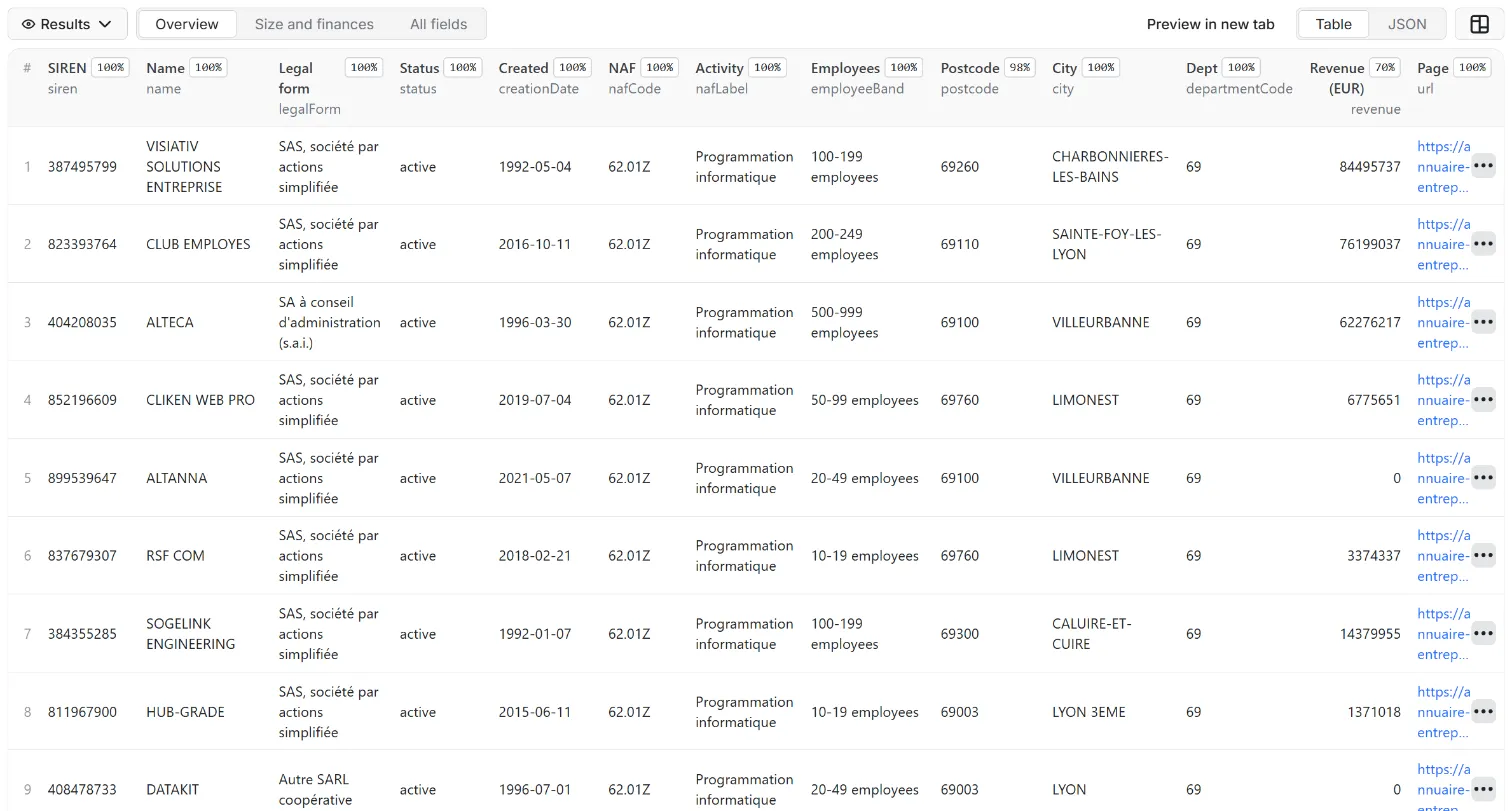Click the SIREN column header
The height and width of the screenshot is (811, 1512).
coord(67,68)
